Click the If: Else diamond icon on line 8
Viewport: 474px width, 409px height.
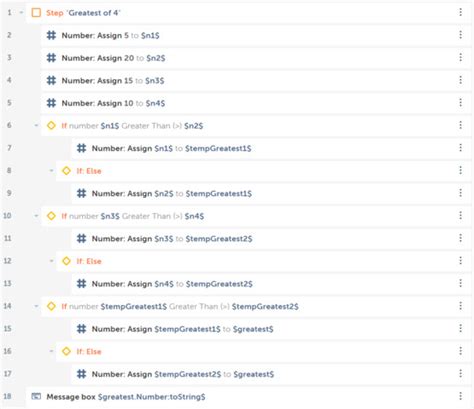point(66,171)
